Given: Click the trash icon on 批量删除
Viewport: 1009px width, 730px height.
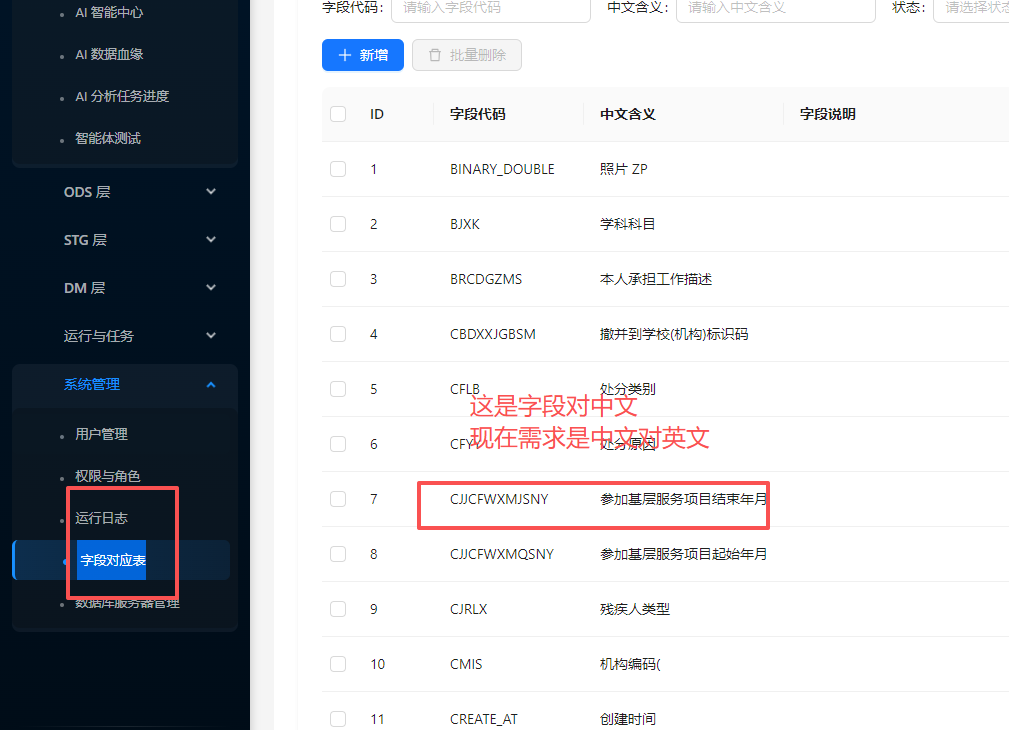Looking at the screenshot, I should pos(435,55).
